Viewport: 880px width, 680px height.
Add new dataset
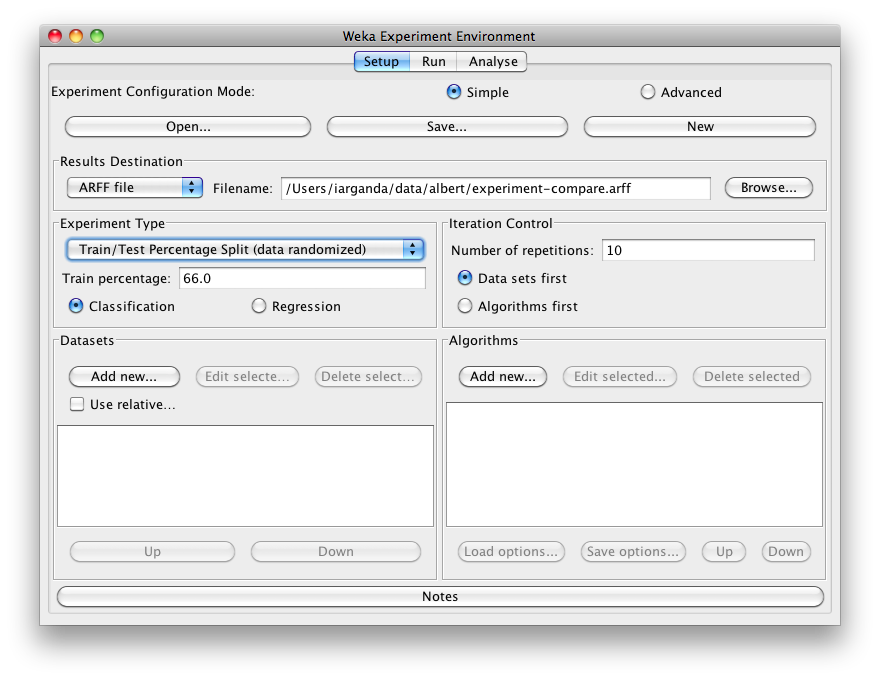(124, 376)
